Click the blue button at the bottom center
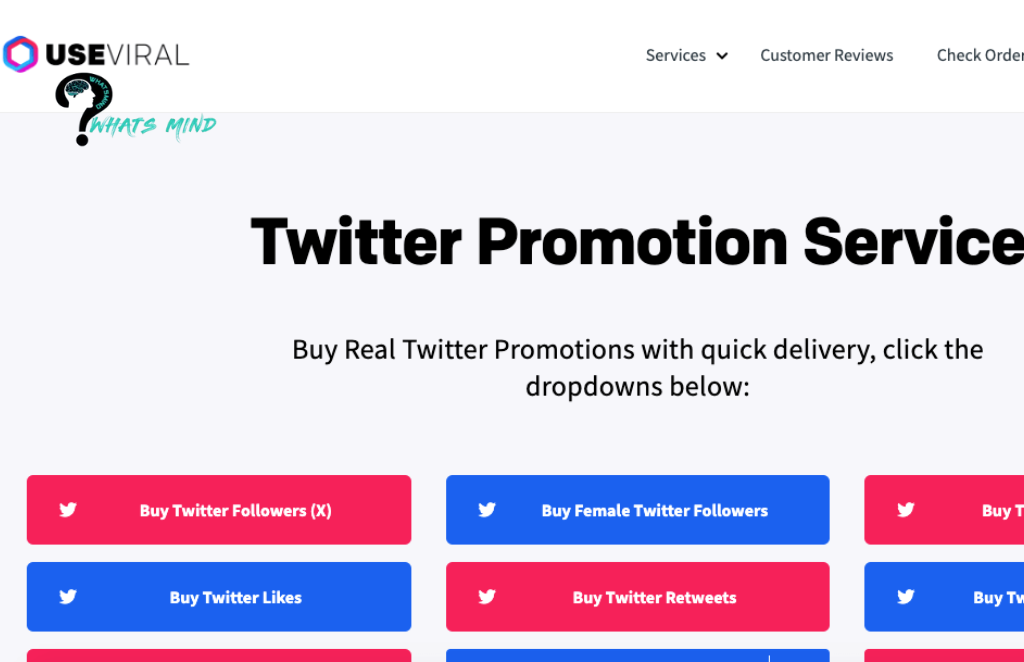This screenshot has height=662, width=1024. tap(637, 656)
